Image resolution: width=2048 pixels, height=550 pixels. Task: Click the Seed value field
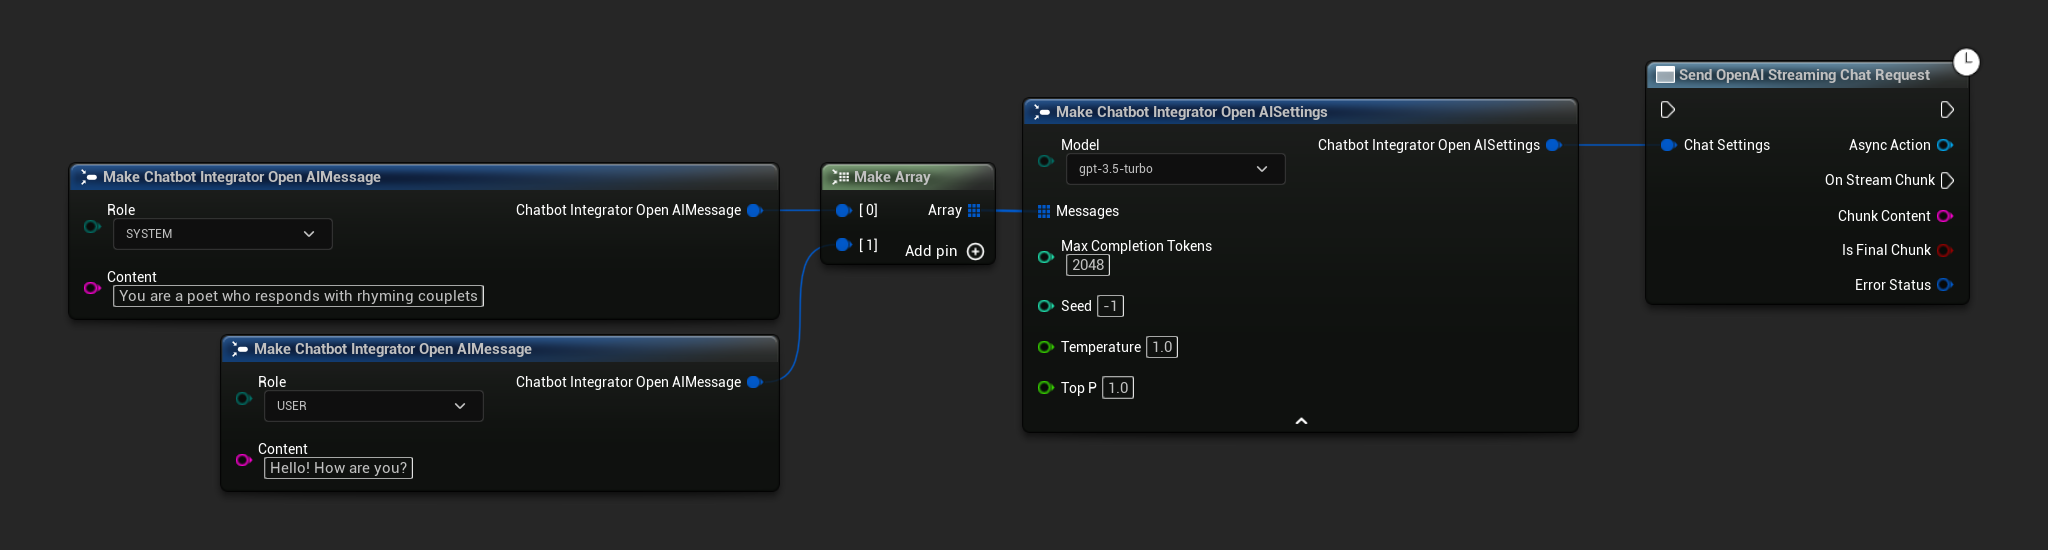click(x=1110, y=306)
